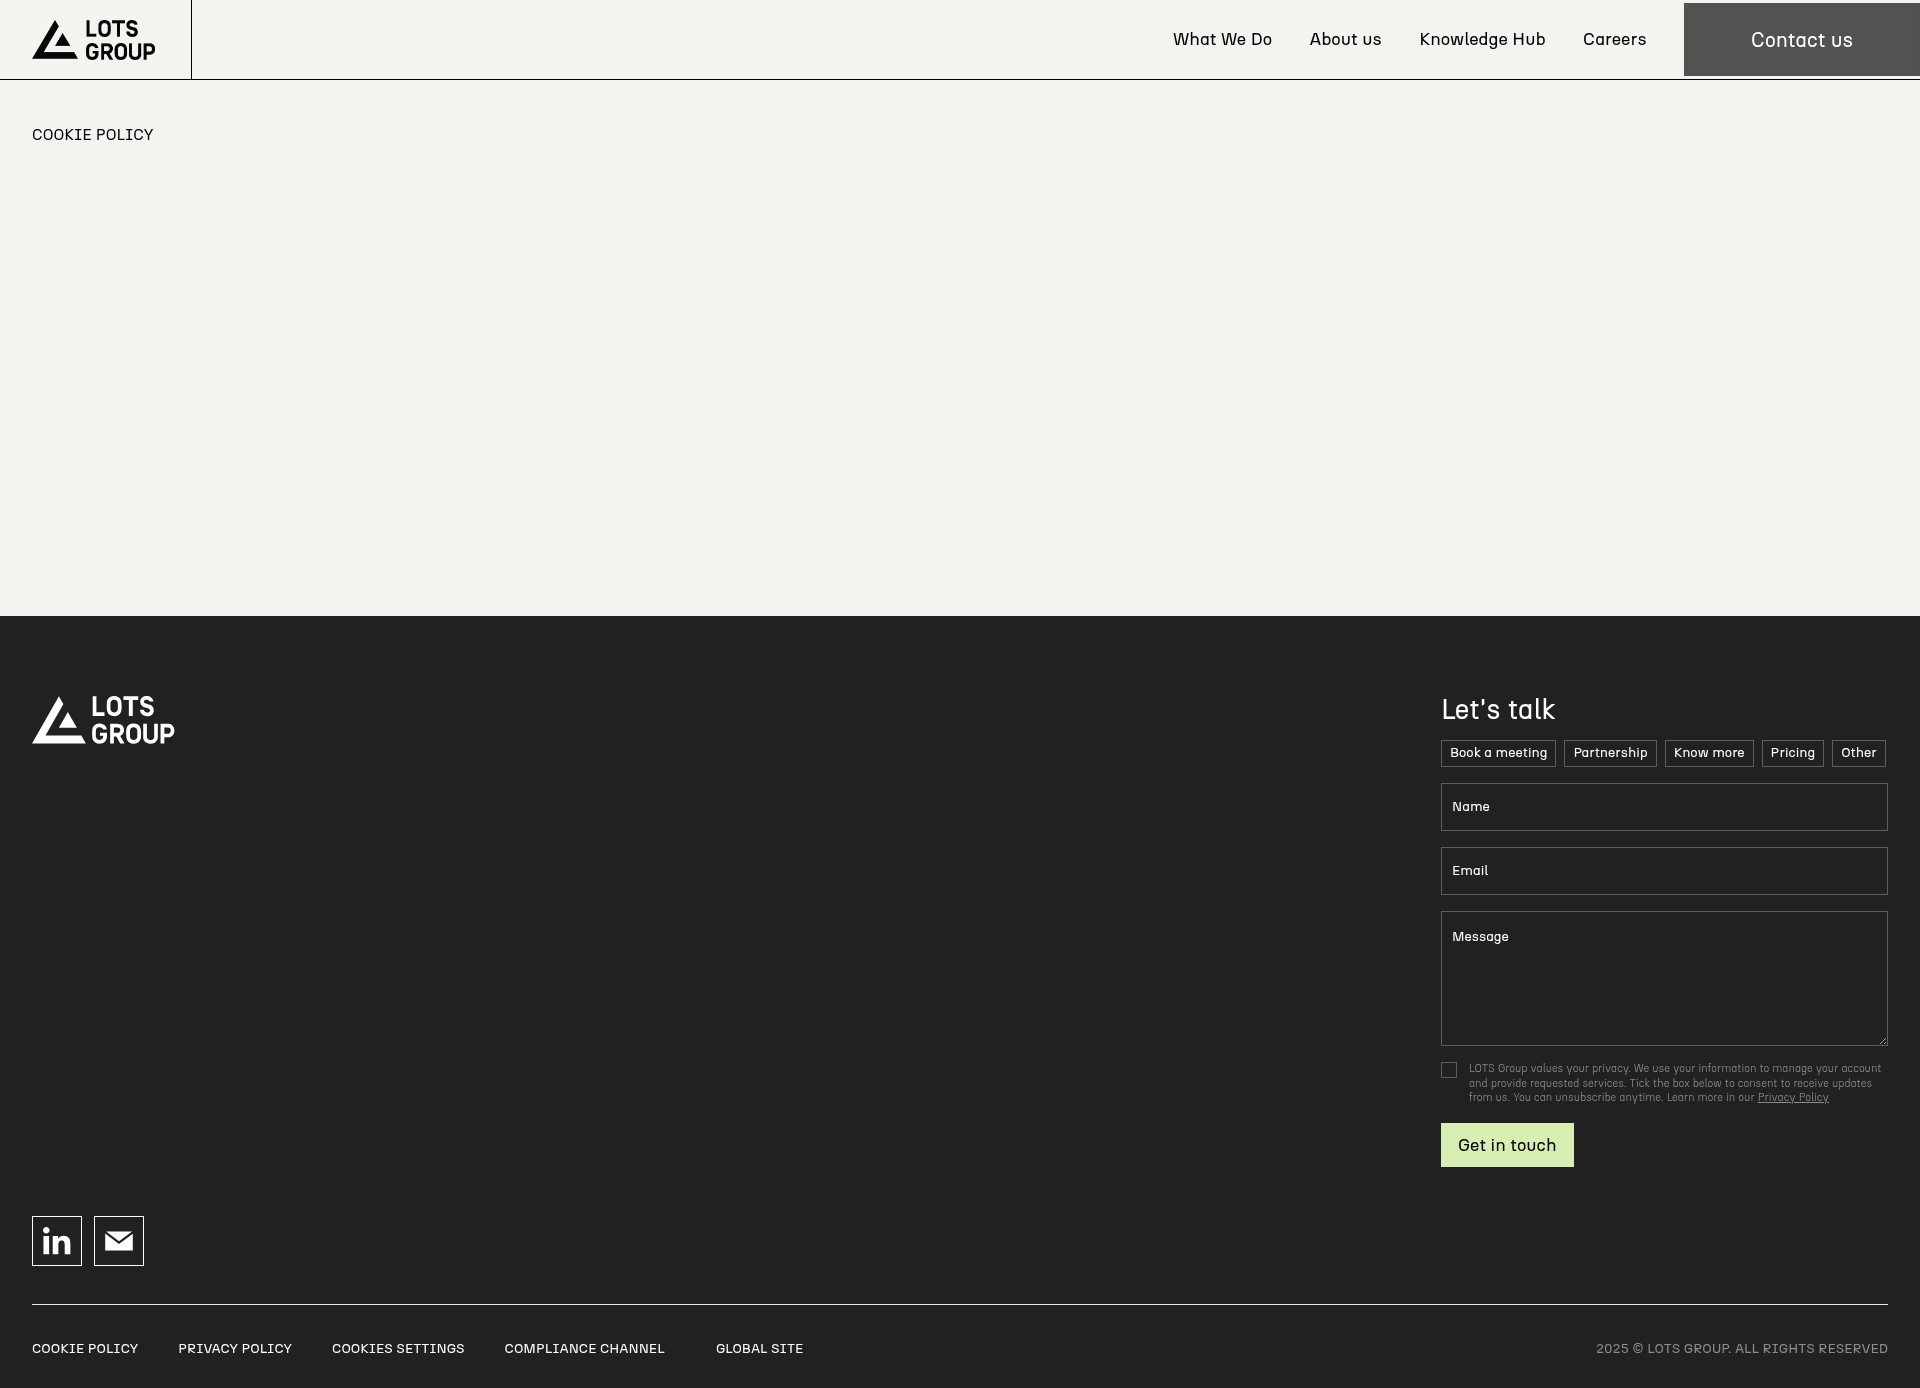Go to Global Site link
Image resolution: width=1920 pixels, height=1388 pixels.
(x=759, y=1349)
